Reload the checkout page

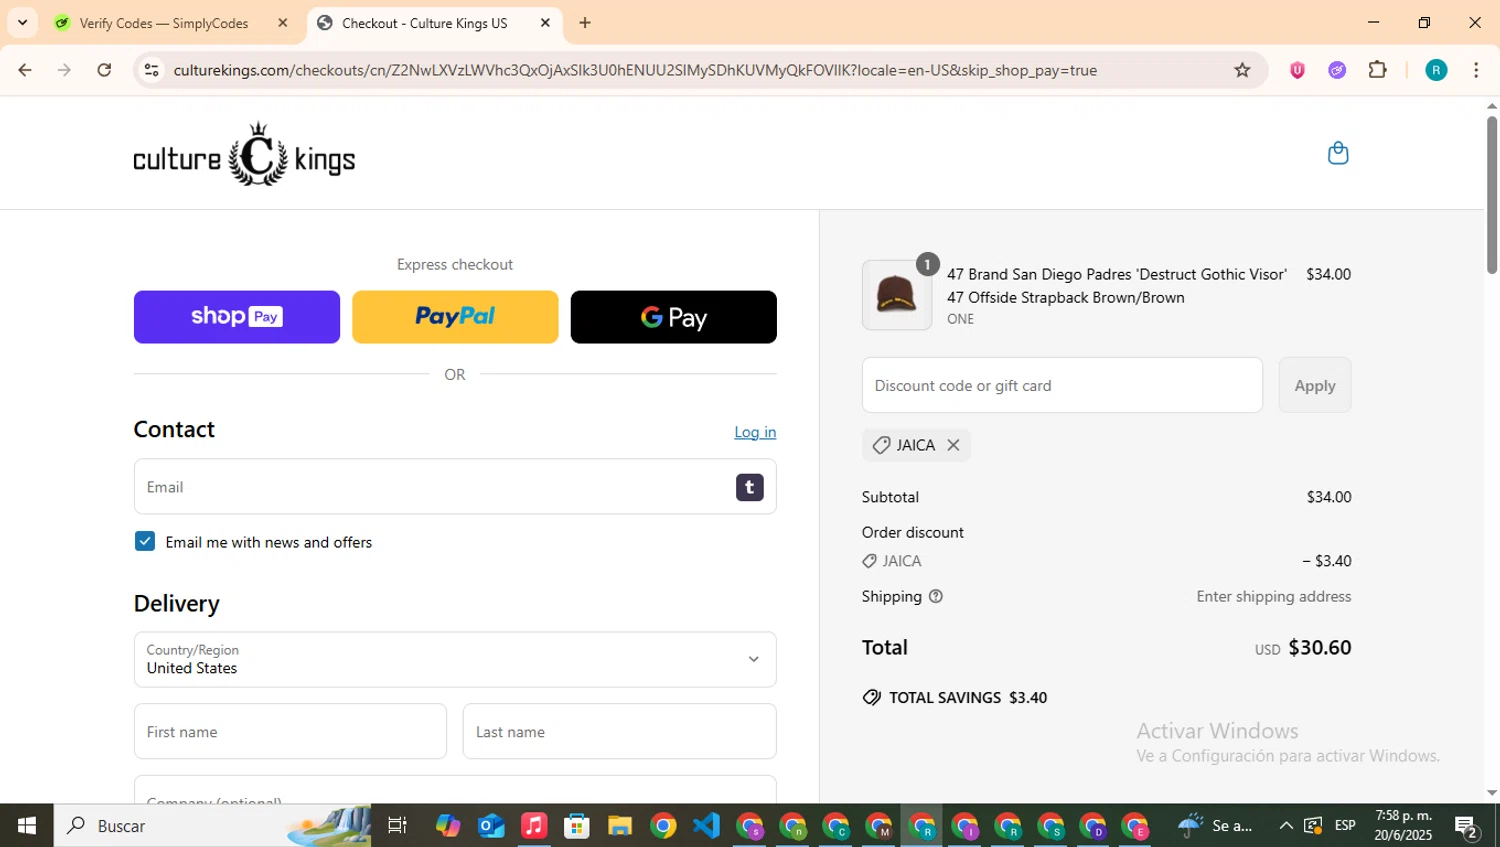point(104,70)
